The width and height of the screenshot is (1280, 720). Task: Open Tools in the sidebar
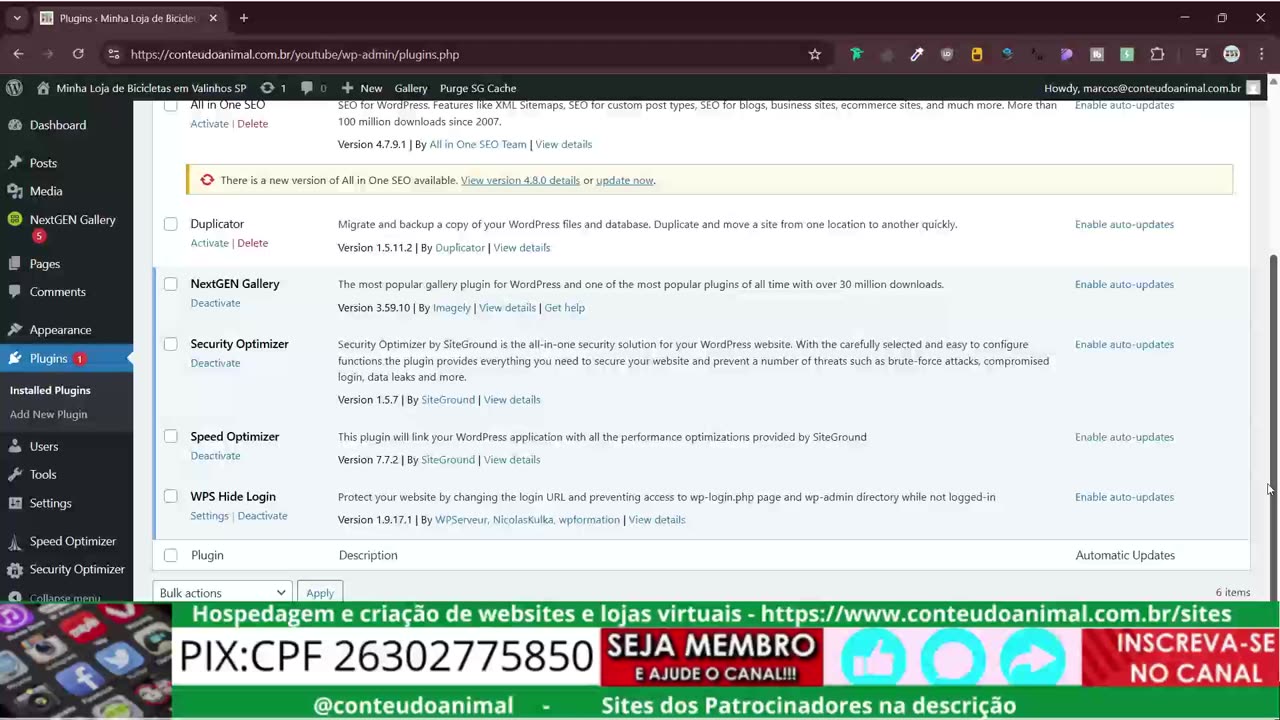point(43,475)
